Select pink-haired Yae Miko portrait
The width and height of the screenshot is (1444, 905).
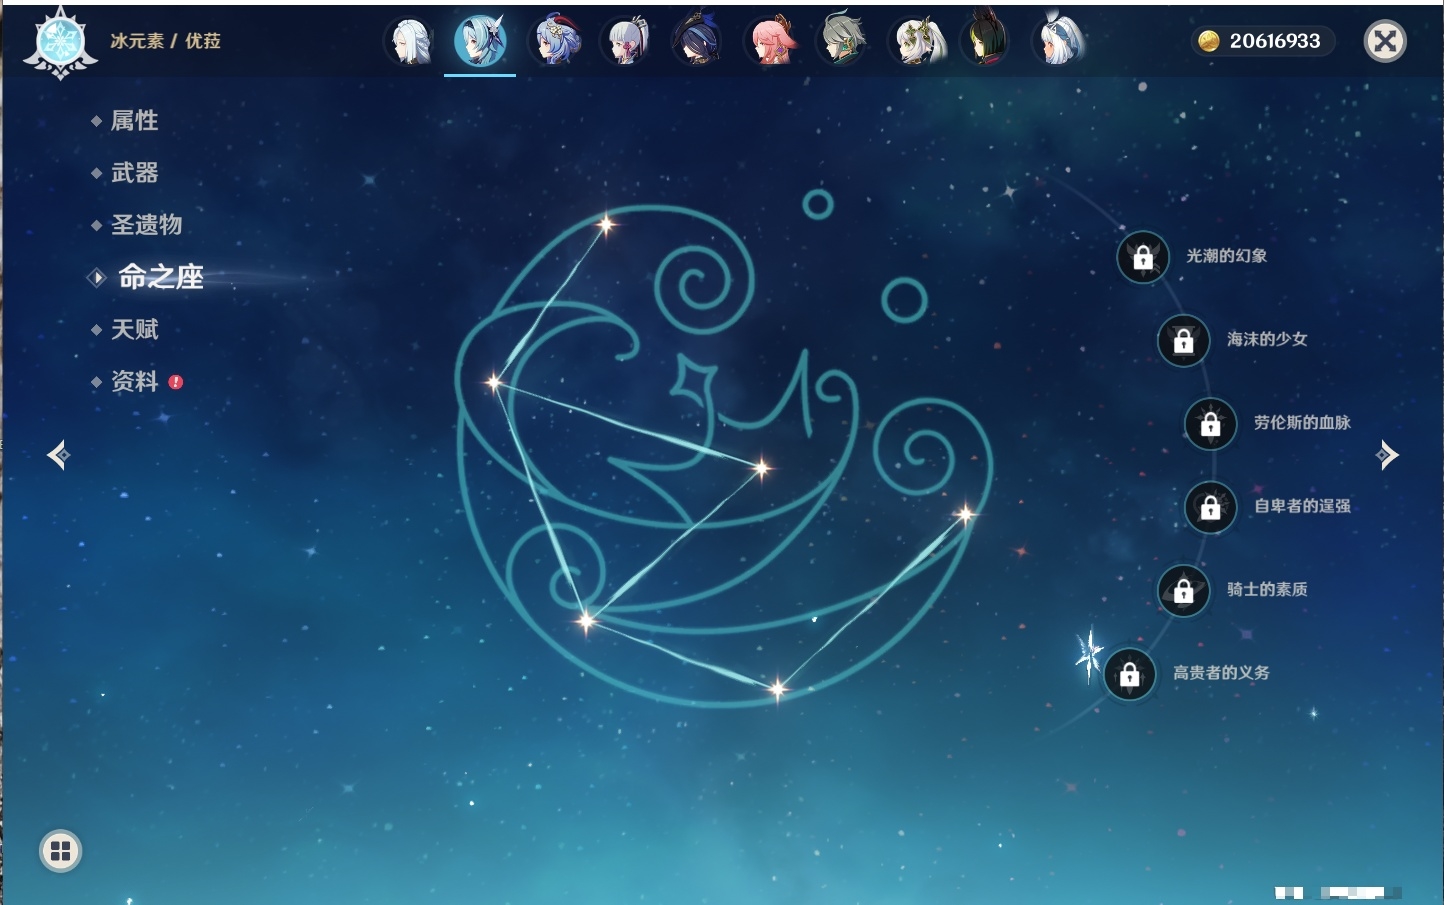pos(771,42)
